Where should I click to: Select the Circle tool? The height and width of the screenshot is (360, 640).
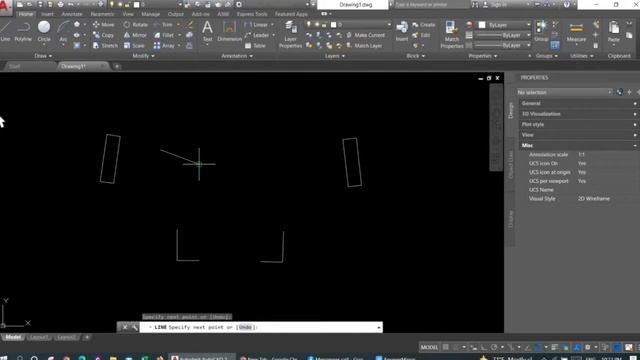tap(44, 32)
